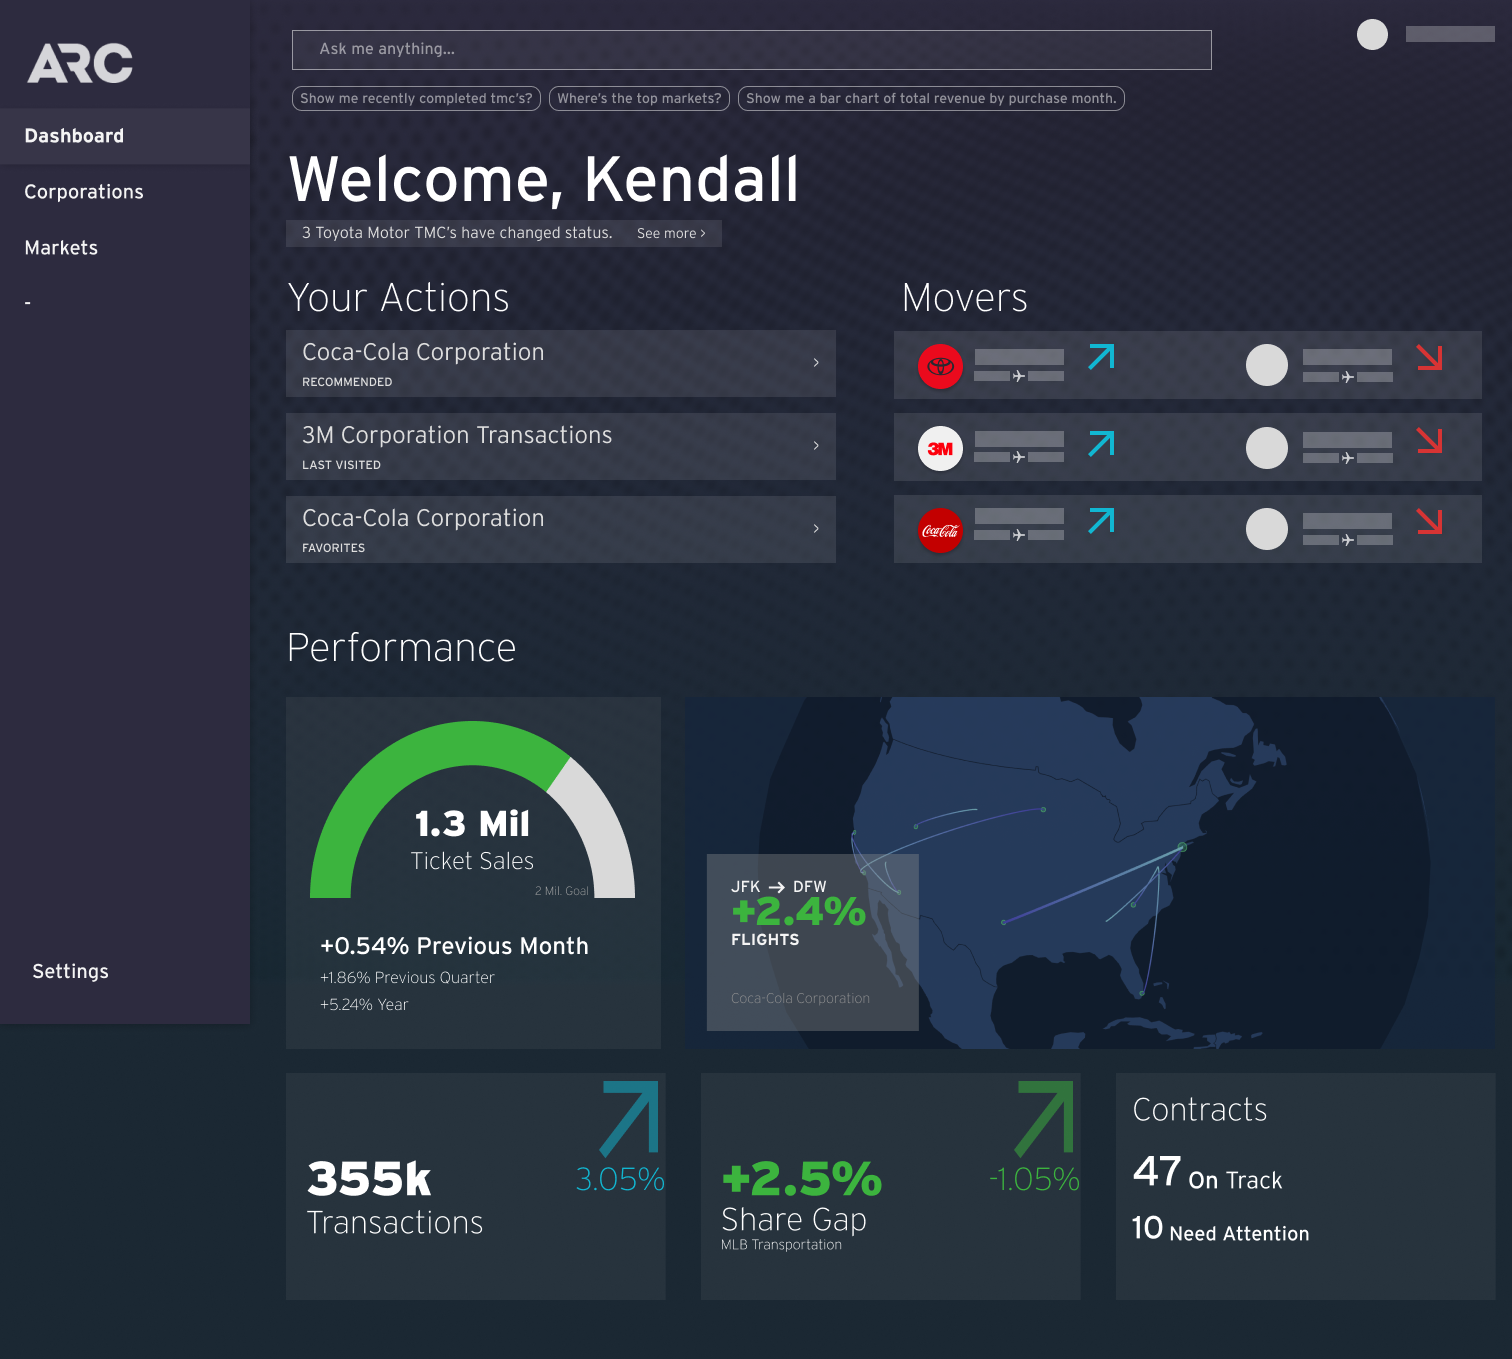Viewport: 1512px width, 1359px height.
Task: Expand chevron on 3M Corporation Transactions row
Action: (816, 446)
